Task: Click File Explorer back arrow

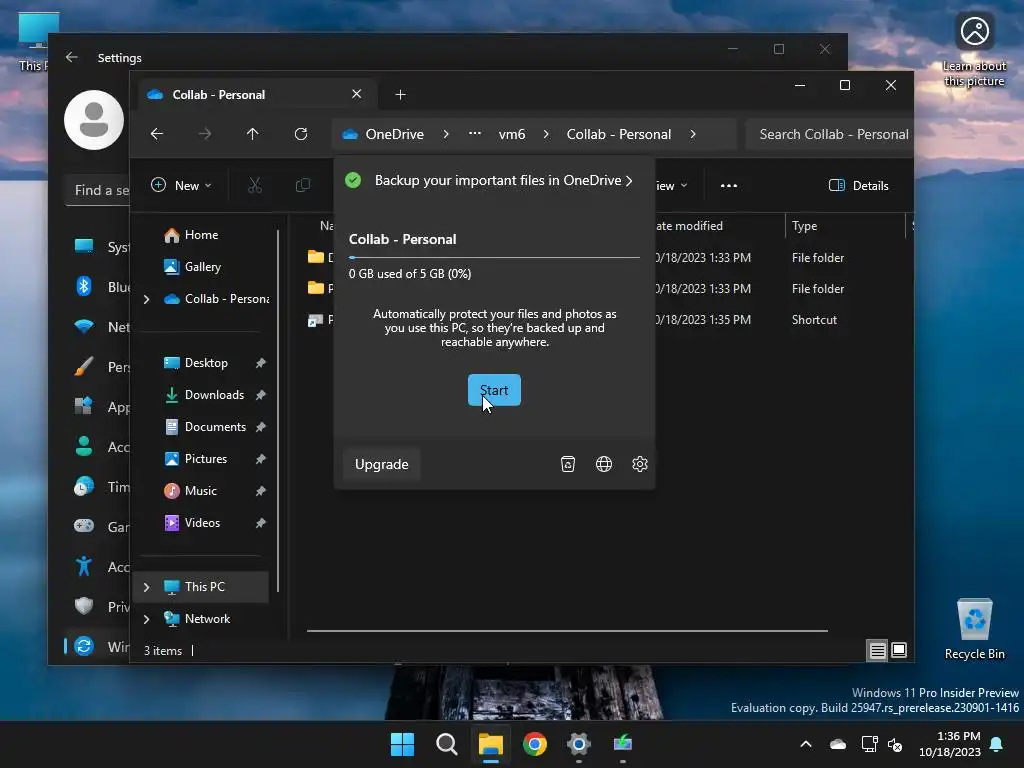Action: 157,134
